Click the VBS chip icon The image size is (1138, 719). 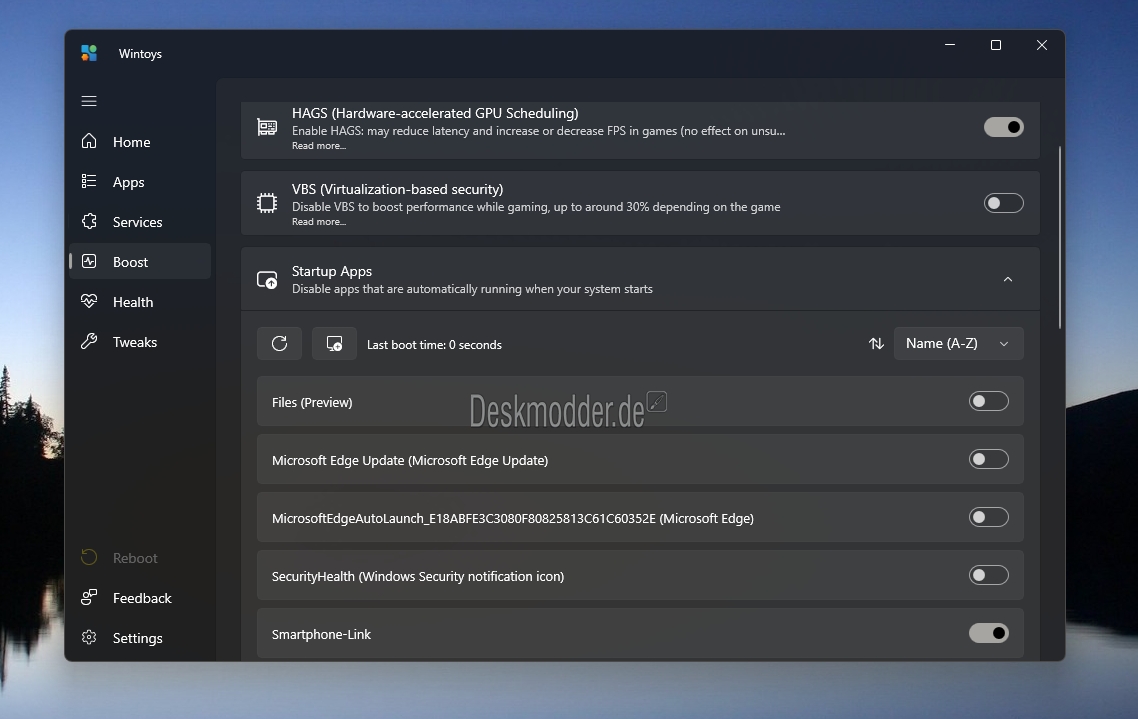[x=267, y=203]
